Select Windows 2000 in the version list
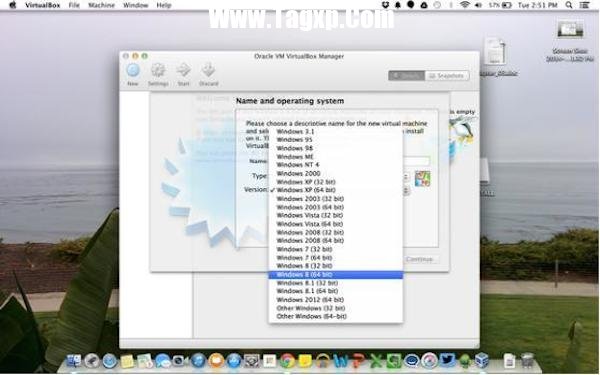This screenshot has height=375, width=600. 336,173
